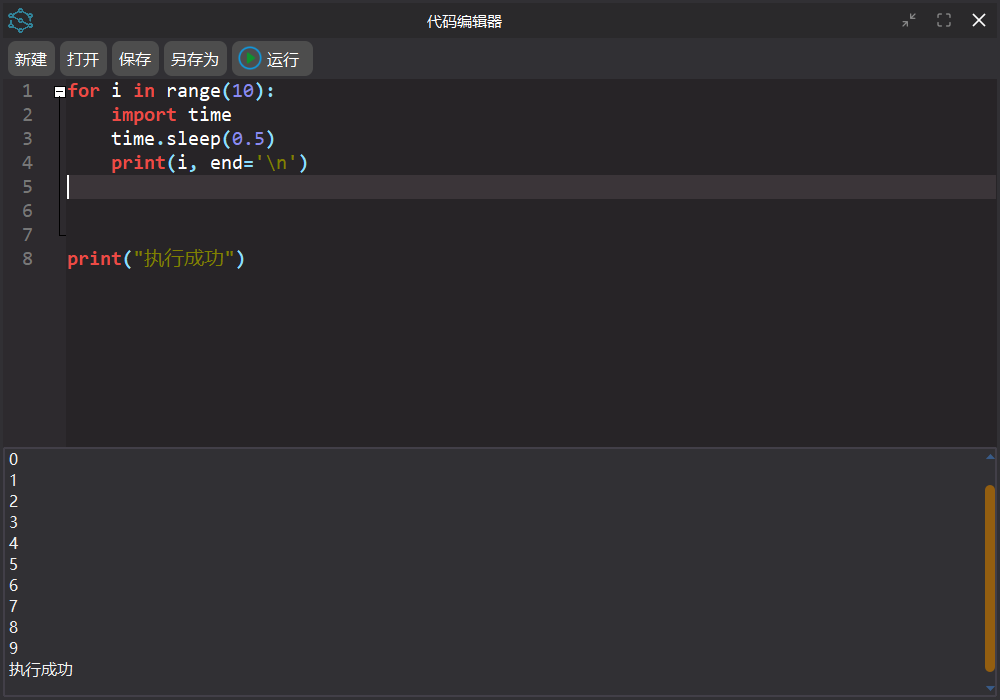
Task: Close the code editor window
Action: (x=979, y=20)
